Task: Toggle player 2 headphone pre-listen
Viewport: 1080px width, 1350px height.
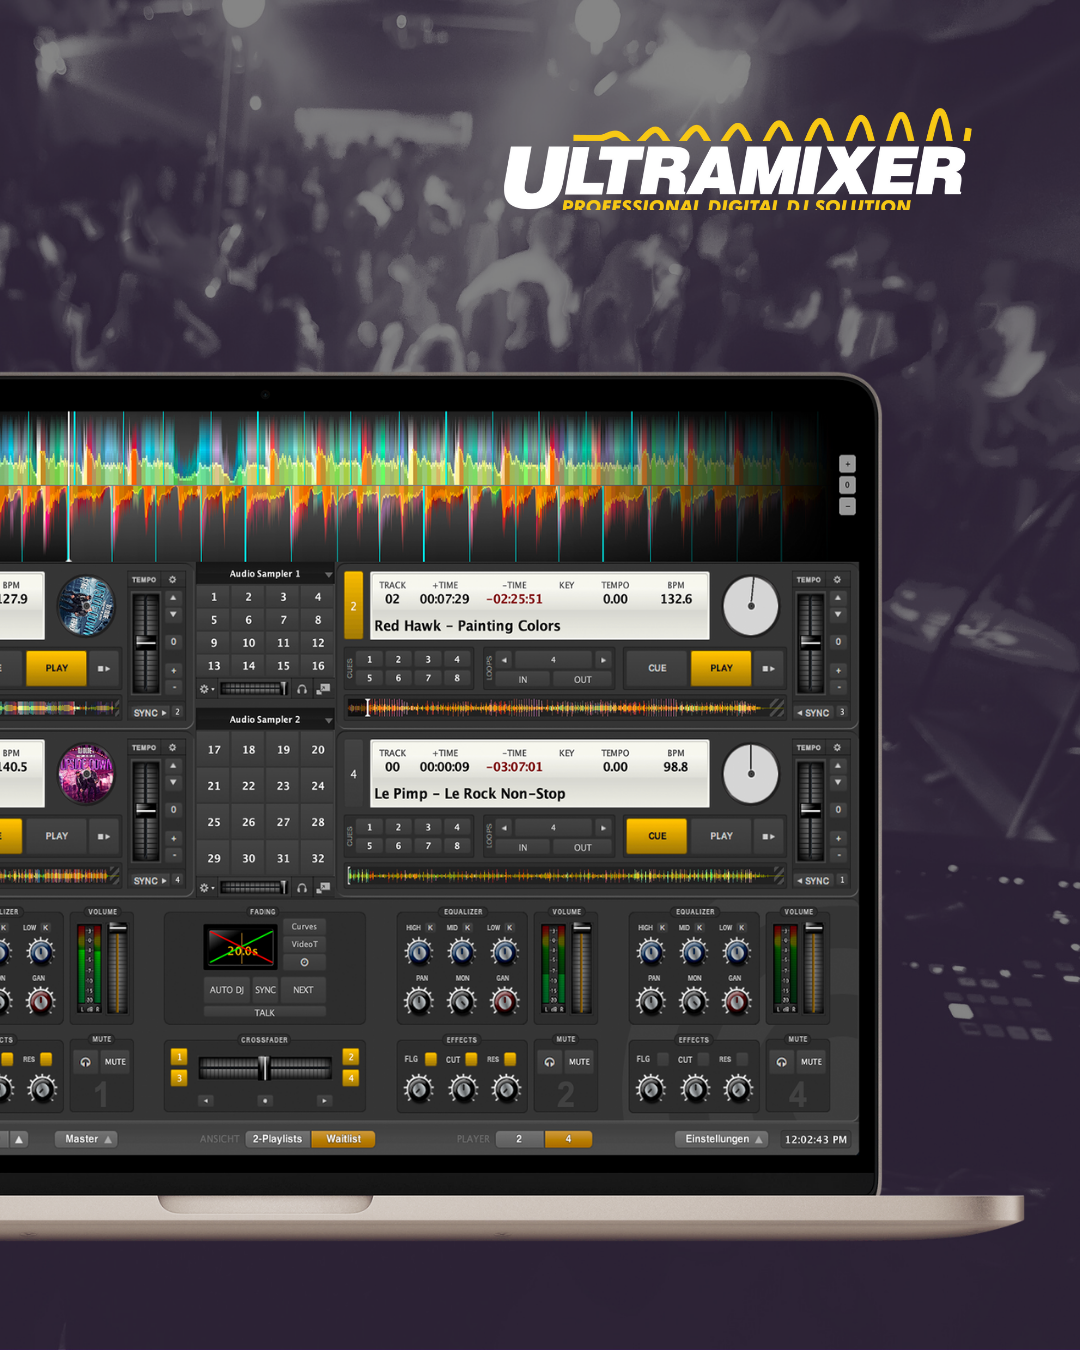Action: tap(549, 1062)
